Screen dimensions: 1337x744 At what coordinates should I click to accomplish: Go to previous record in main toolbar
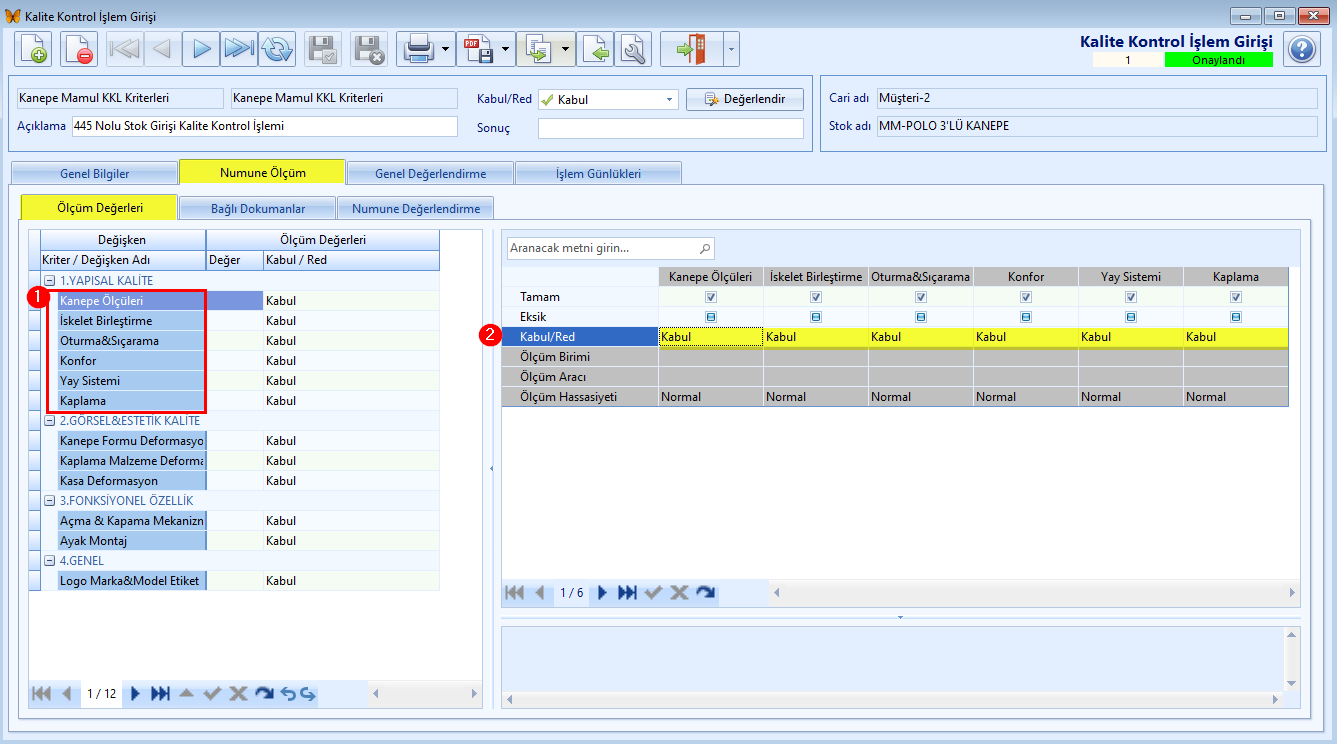[162, 48]
